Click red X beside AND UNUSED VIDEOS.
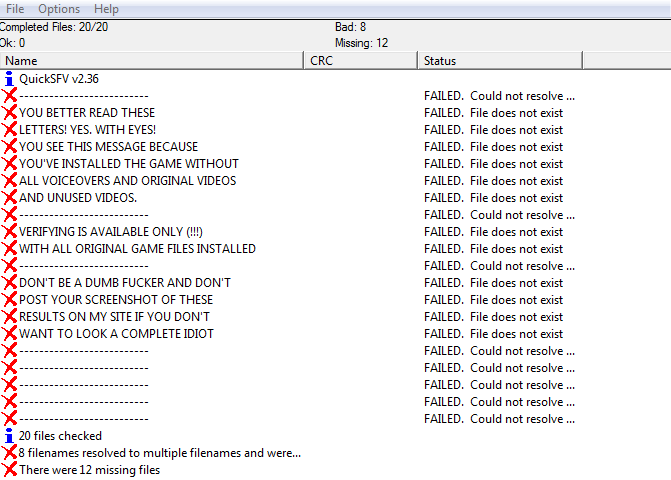Image resolution: width=671 pixels, height=480 pixels. point(10,198)
